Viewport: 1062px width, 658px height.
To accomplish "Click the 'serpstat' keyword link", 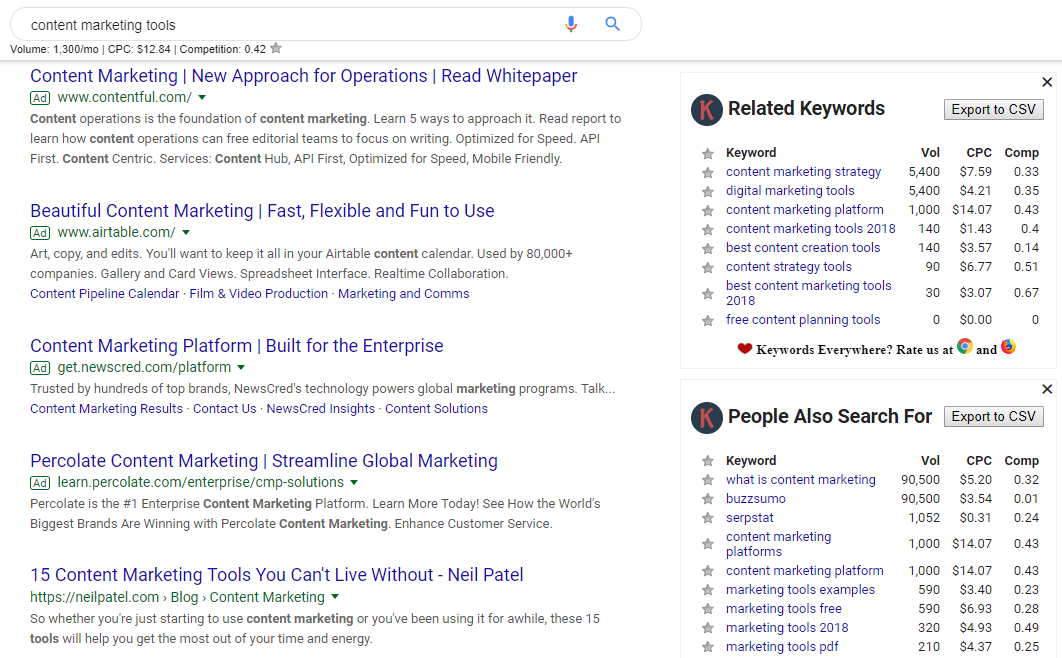I will [x=750, y=517].
